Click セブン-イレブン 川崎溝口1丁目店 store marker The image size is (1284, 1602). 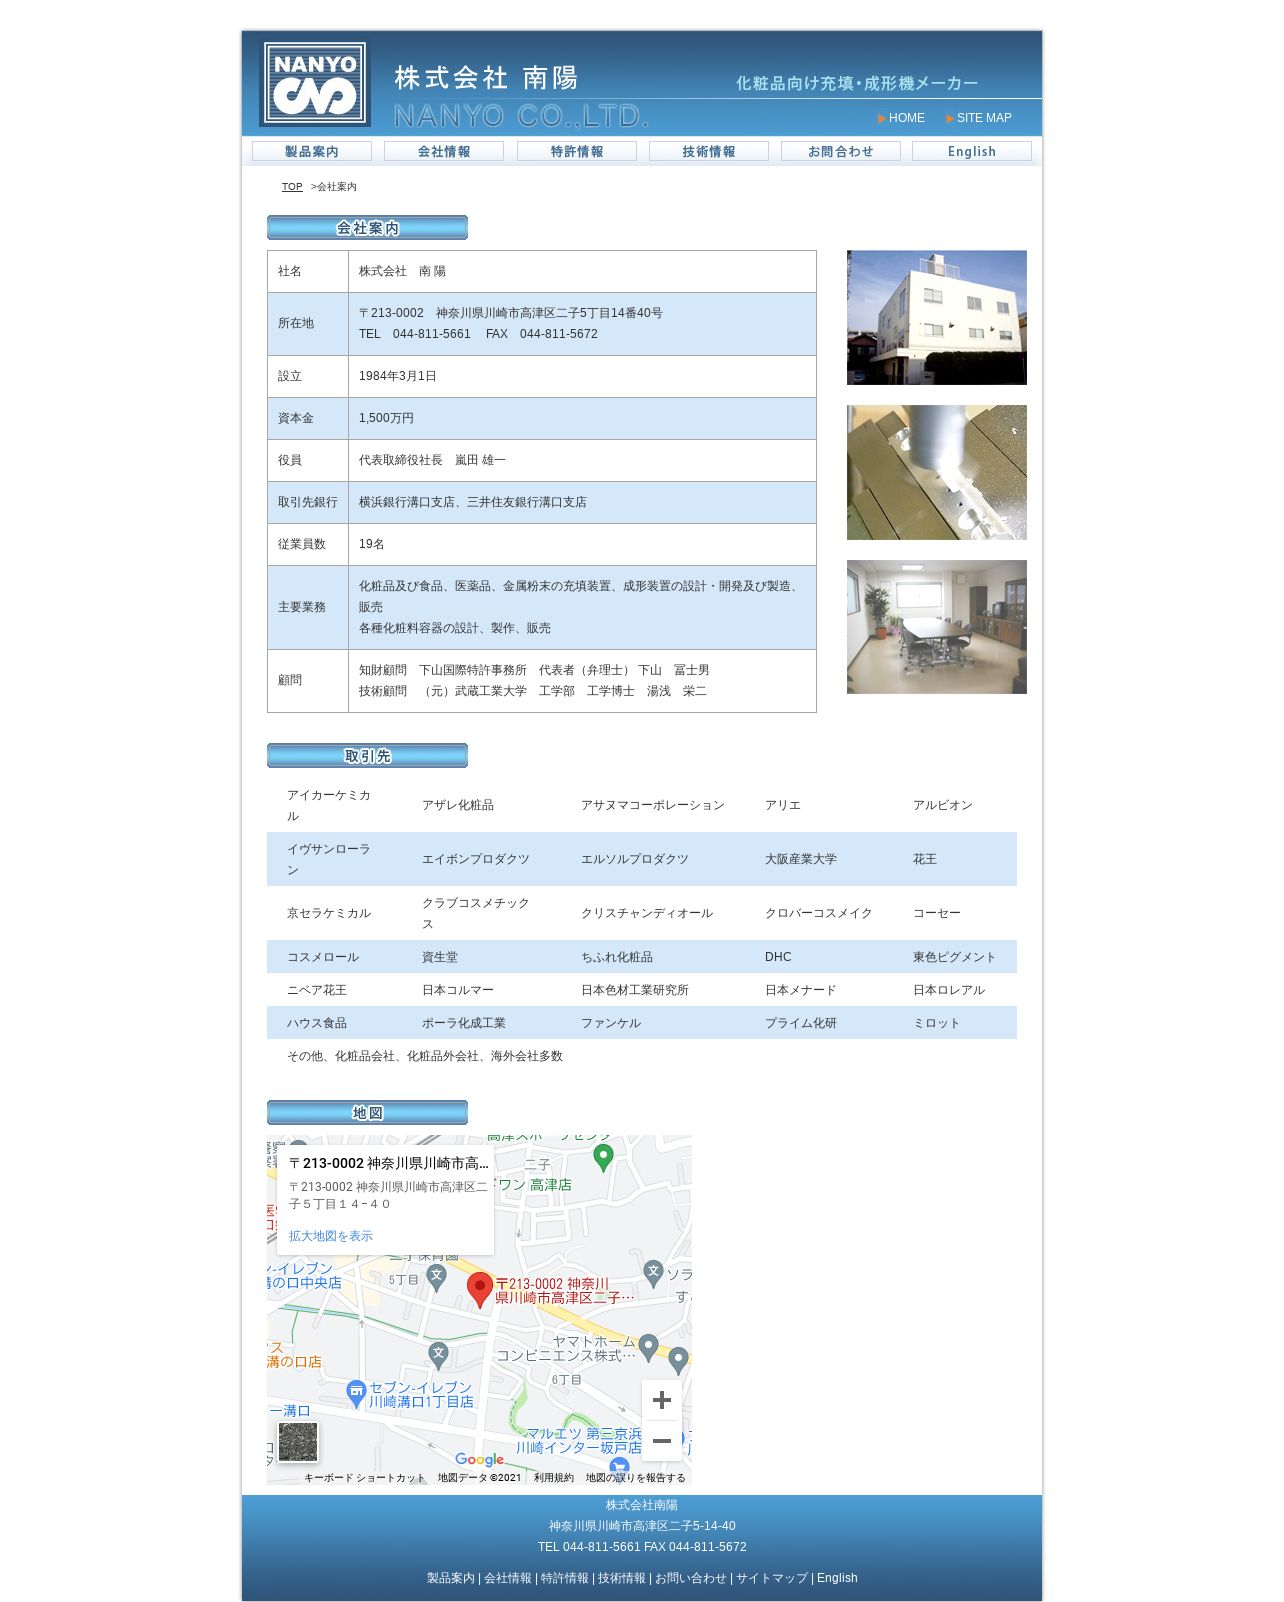356,1392
